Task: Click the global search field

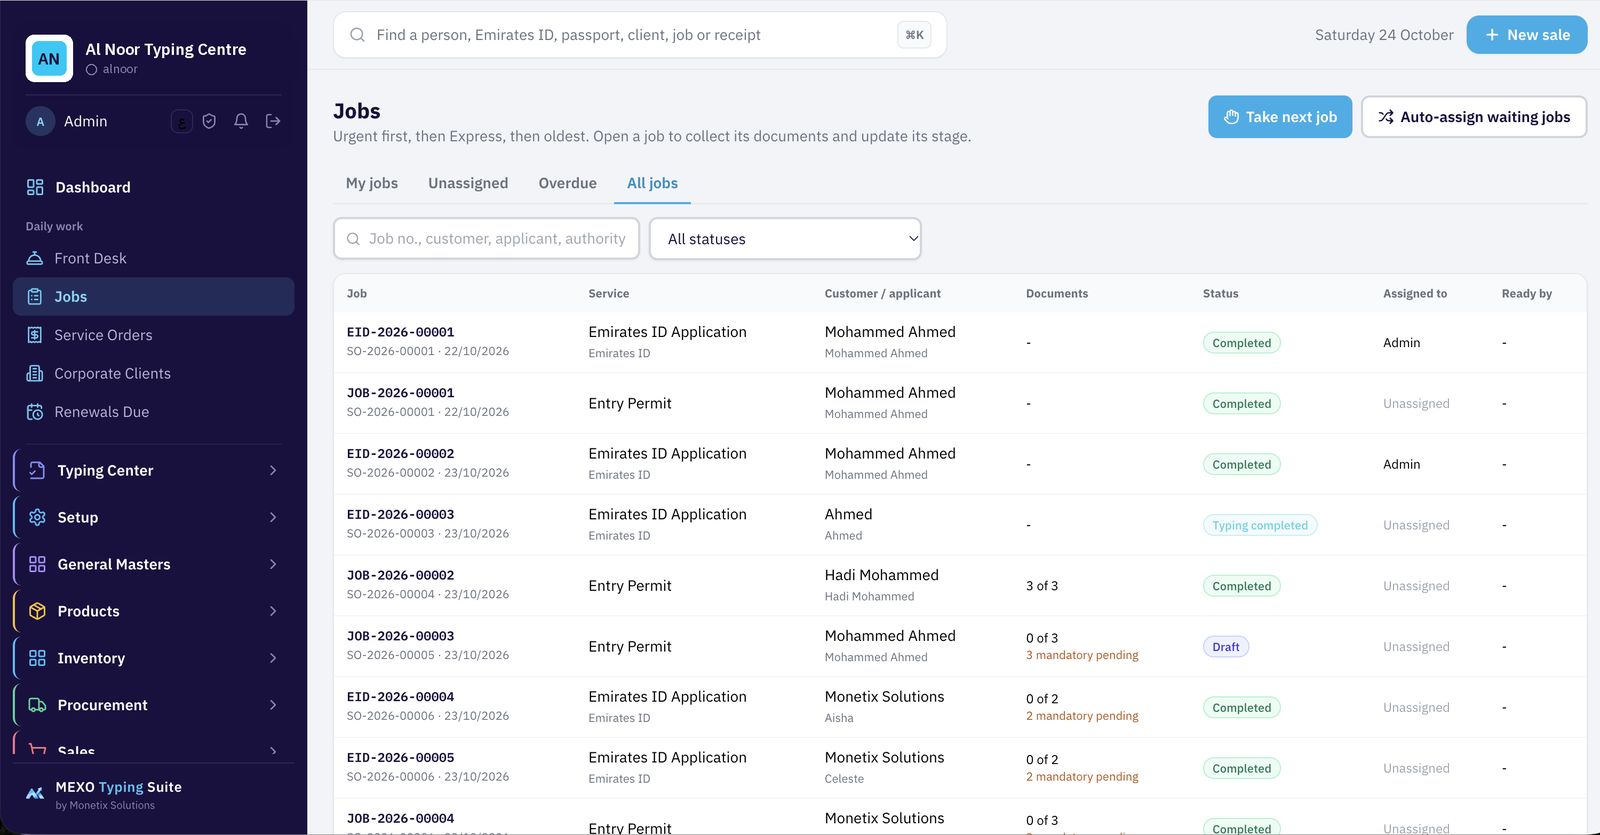Action: point(640,35)
